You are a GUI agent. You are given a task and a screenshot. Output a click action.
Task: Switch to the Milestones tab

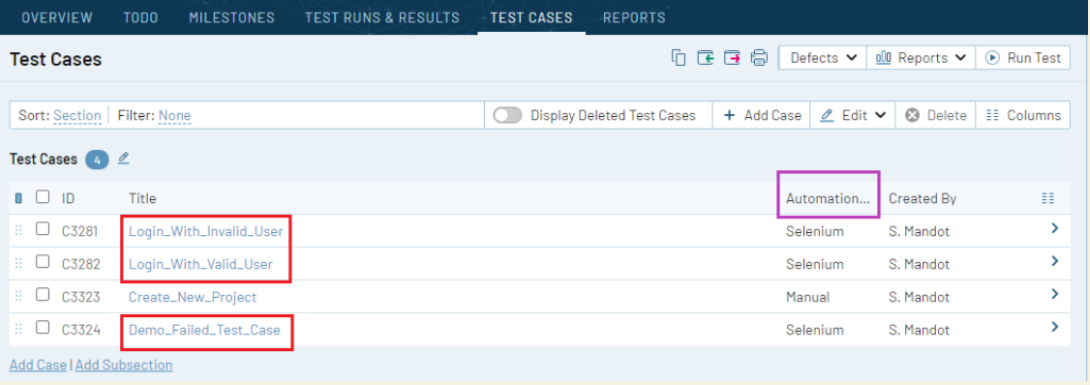[x=231, y=17]
